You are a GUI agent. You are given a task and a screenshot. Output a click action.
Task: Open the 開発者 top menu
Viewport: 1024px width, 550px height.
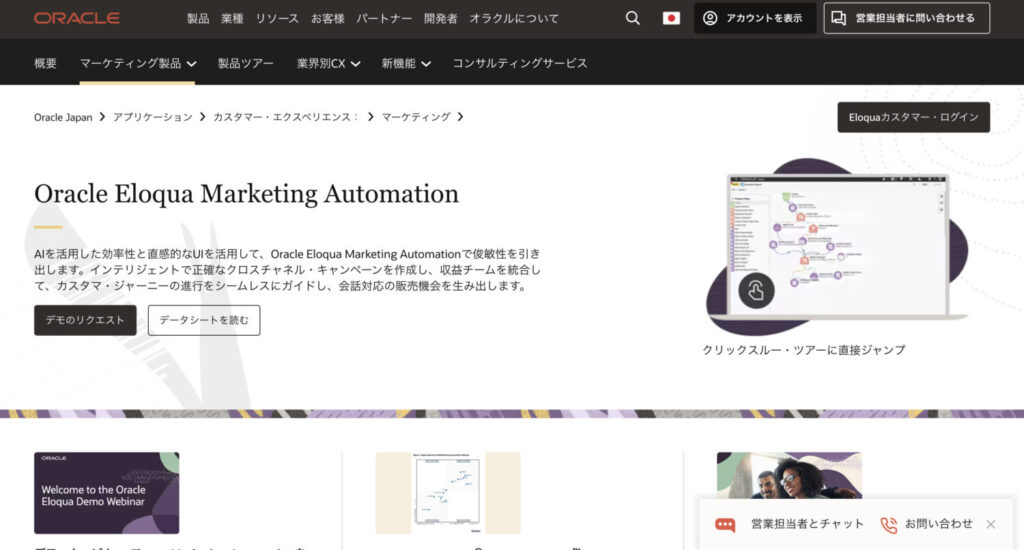[441, 18]
